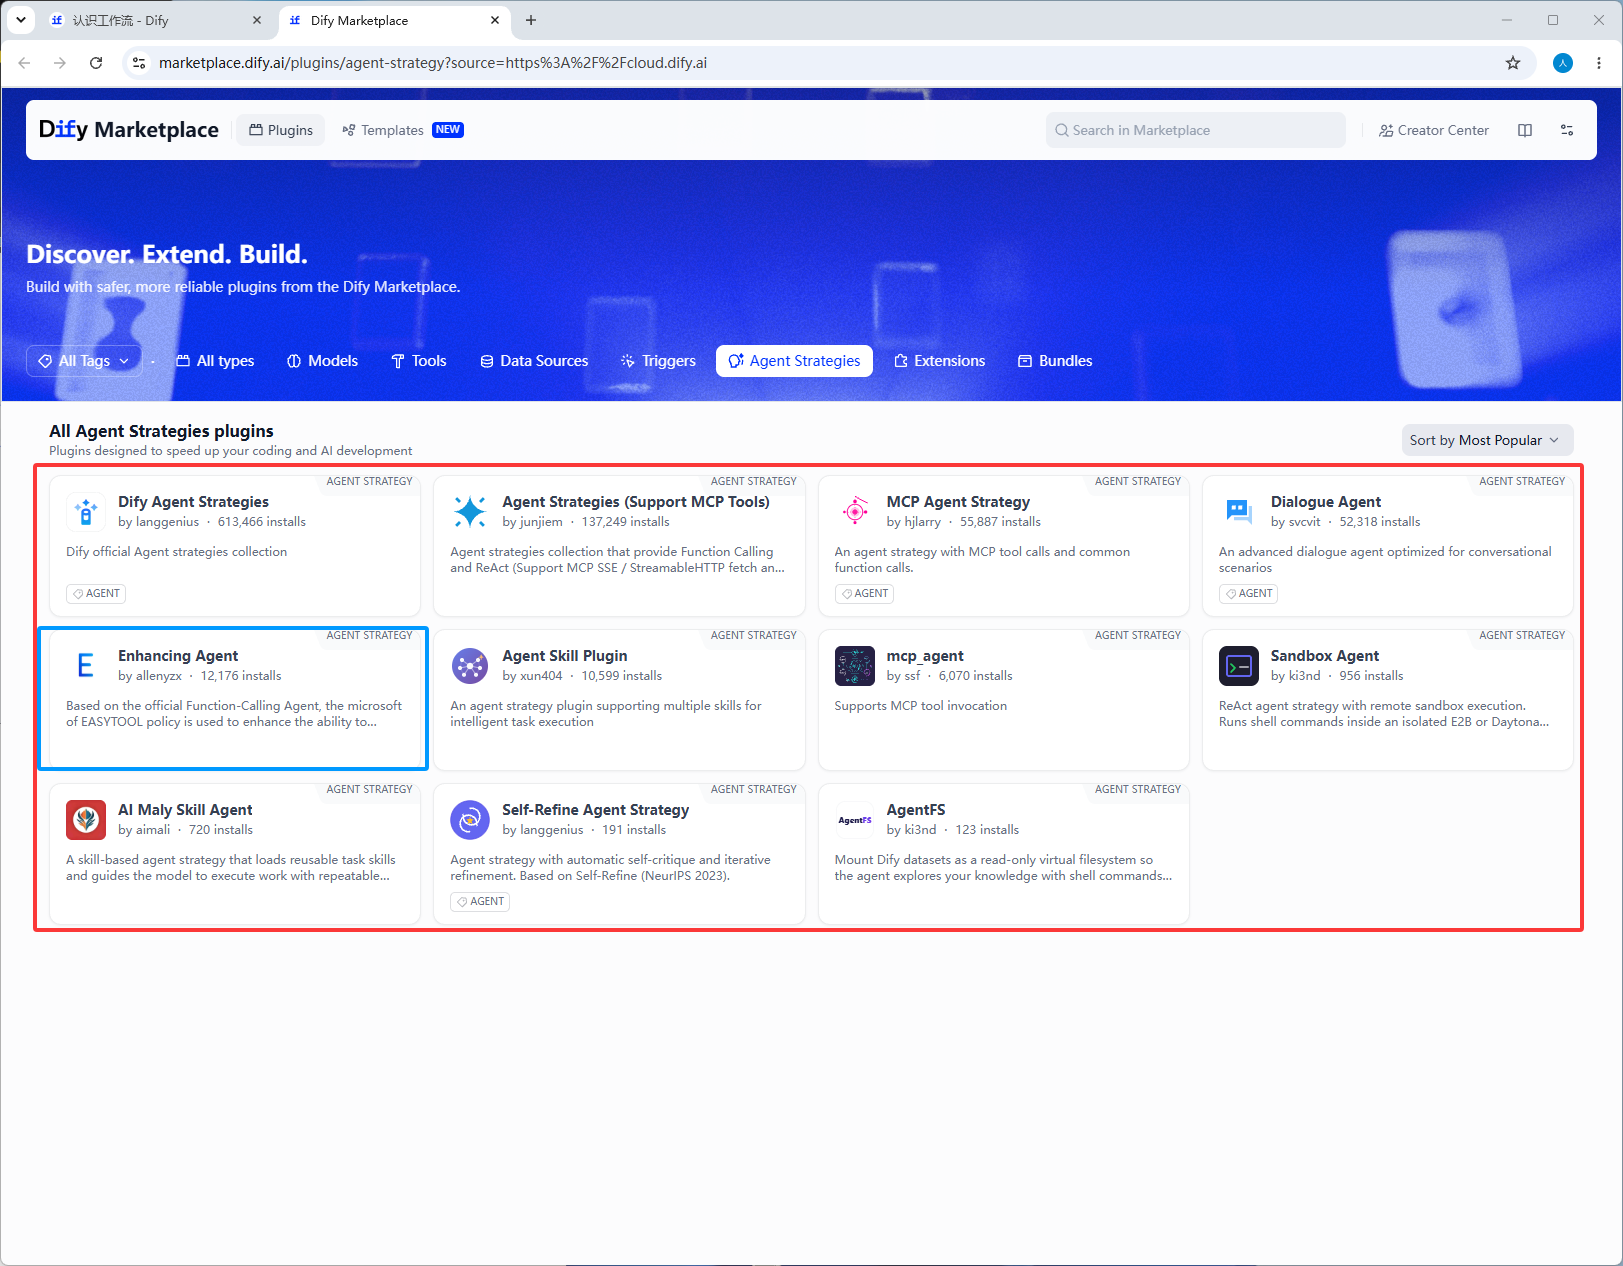Click the AI Maly Skill Agent red icon

pos(86,820)
